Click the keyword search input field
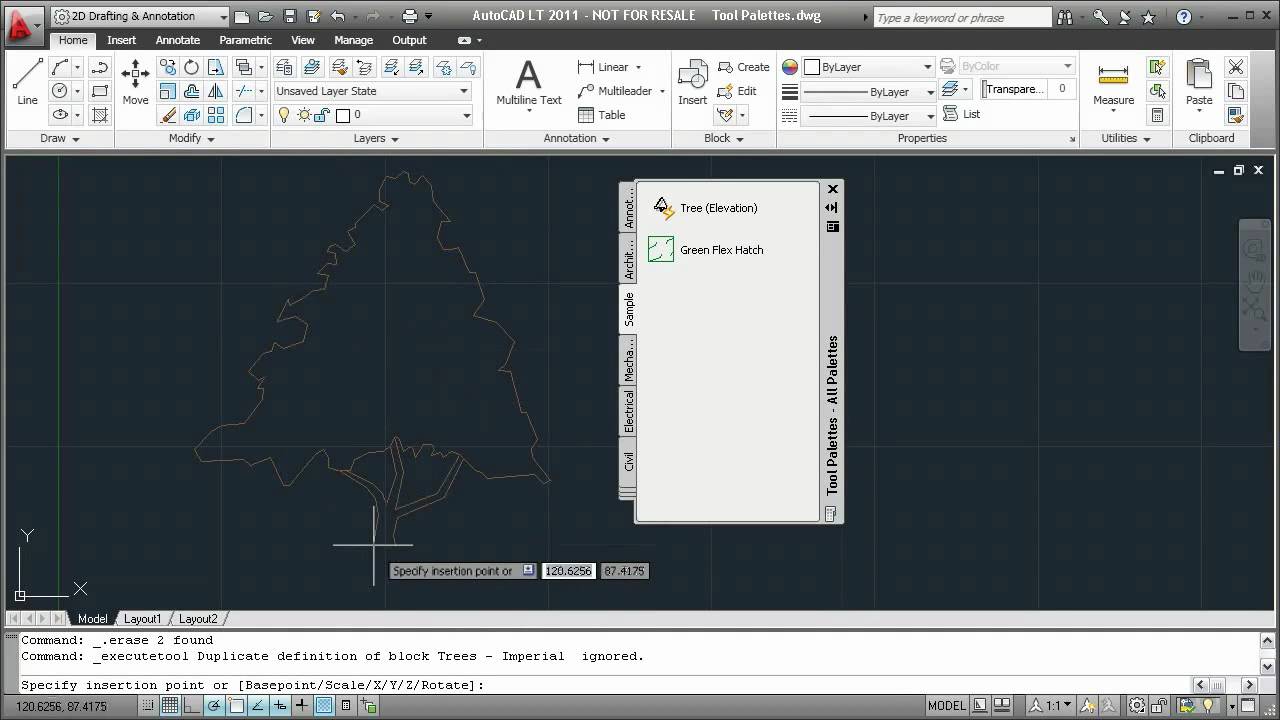 962,17
